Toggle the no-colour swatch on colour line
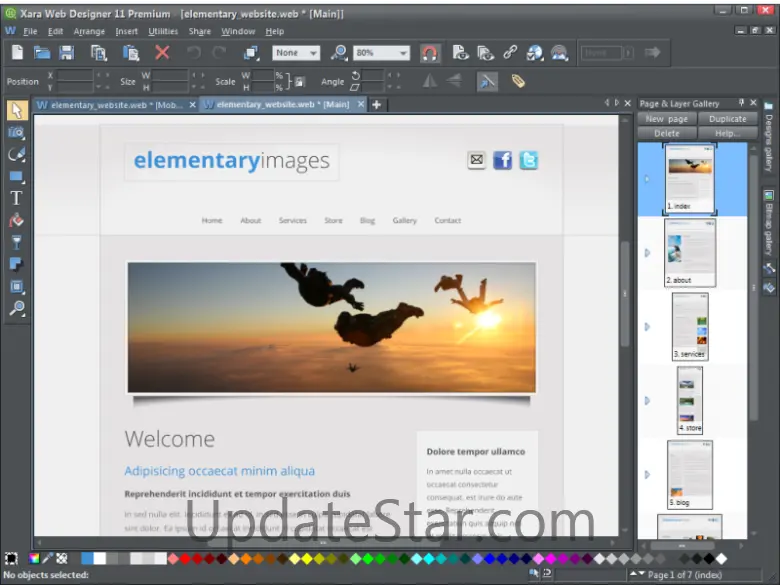Image resolution: width=780 pixels, height=585 pixels. click(x=62, y=558)
